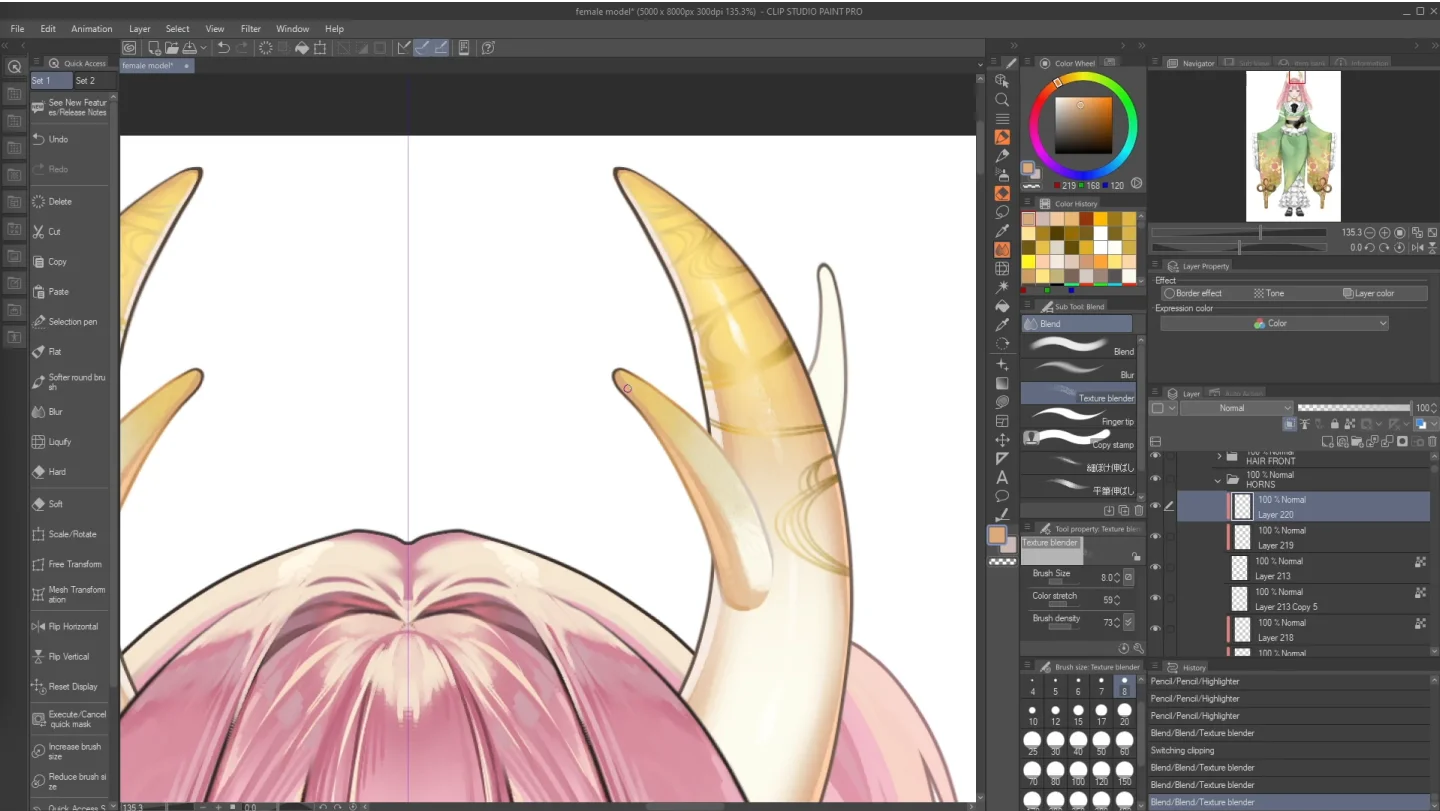The width and height of the screenshot is (1440, 811).
Task: Open layer palette color dropdown arrow
Action: [x=1173, y=408]
